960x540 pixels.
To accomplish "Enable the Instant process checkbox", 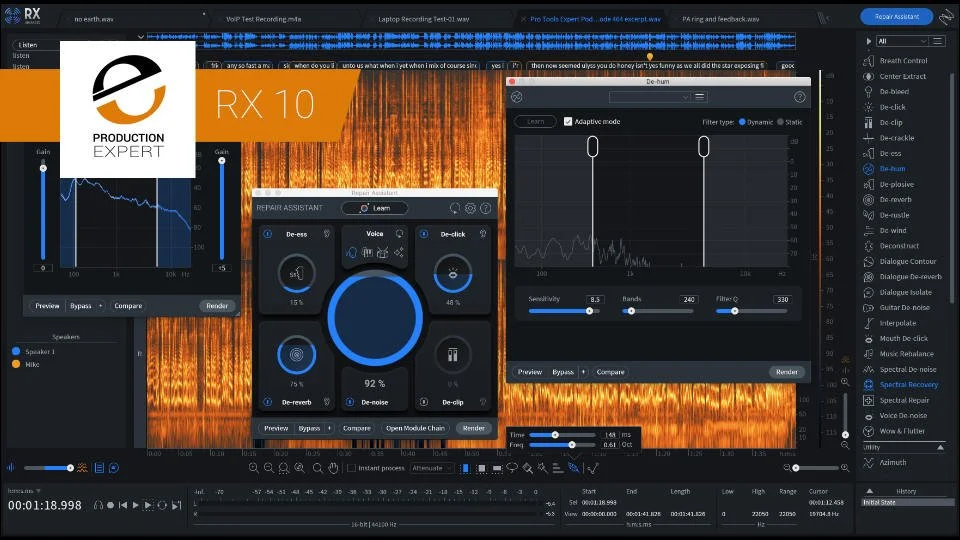I will 351,468.
